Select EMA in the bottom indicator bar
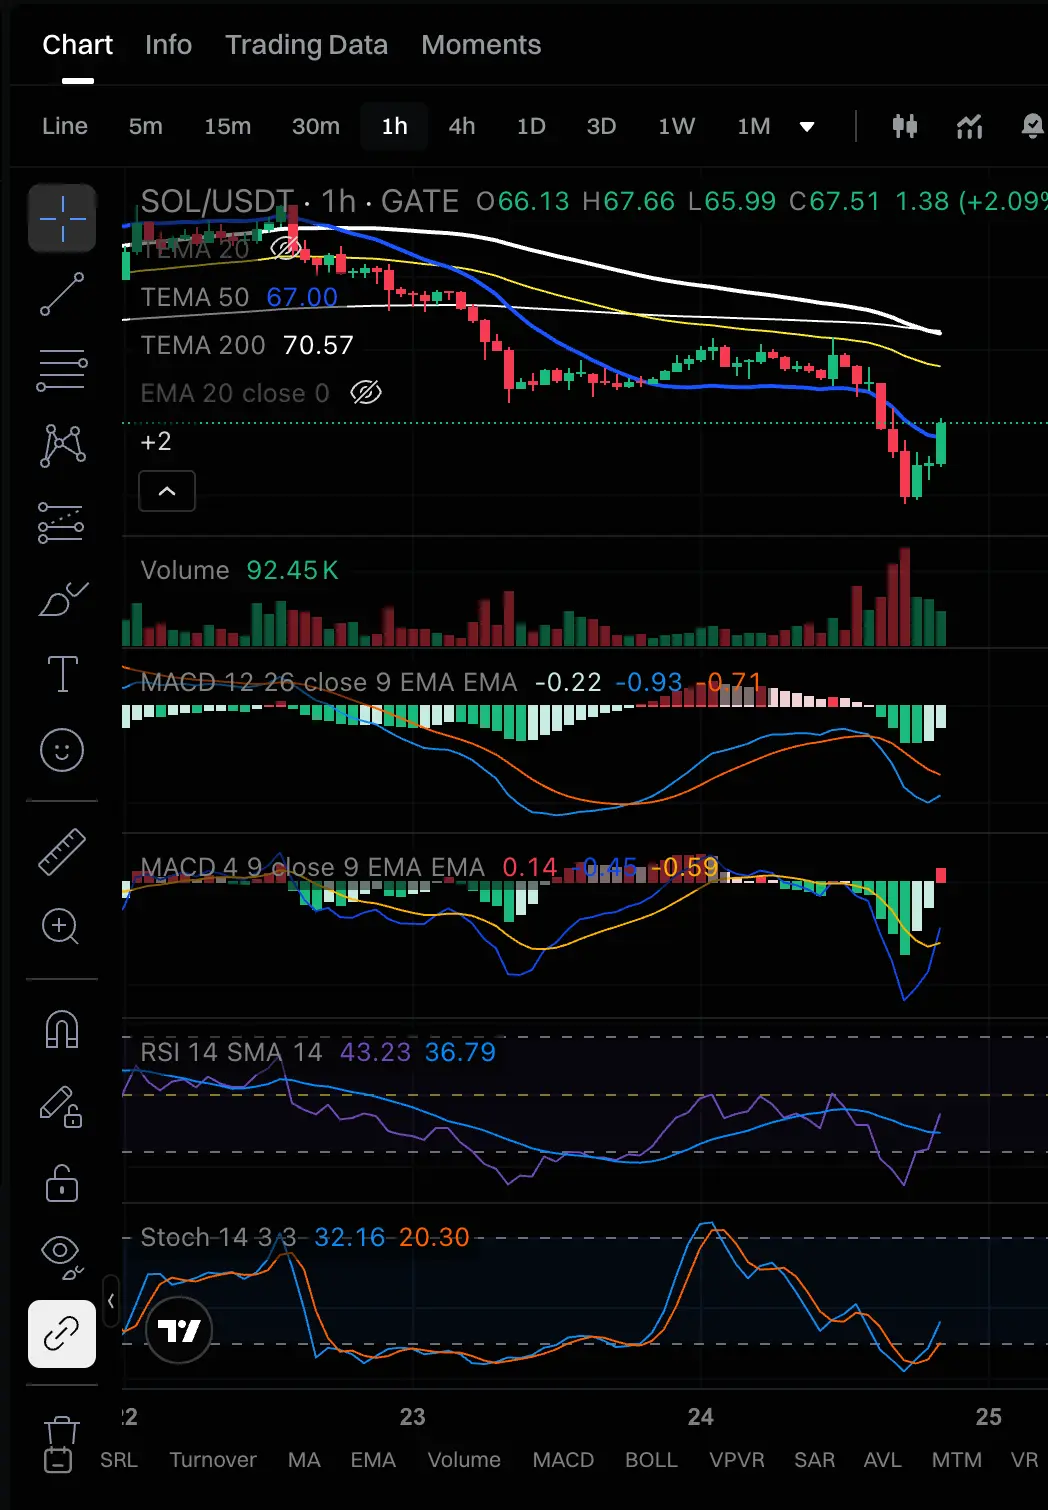The width and height of the screenshot is (1048, 1510). pos(373,1460)
